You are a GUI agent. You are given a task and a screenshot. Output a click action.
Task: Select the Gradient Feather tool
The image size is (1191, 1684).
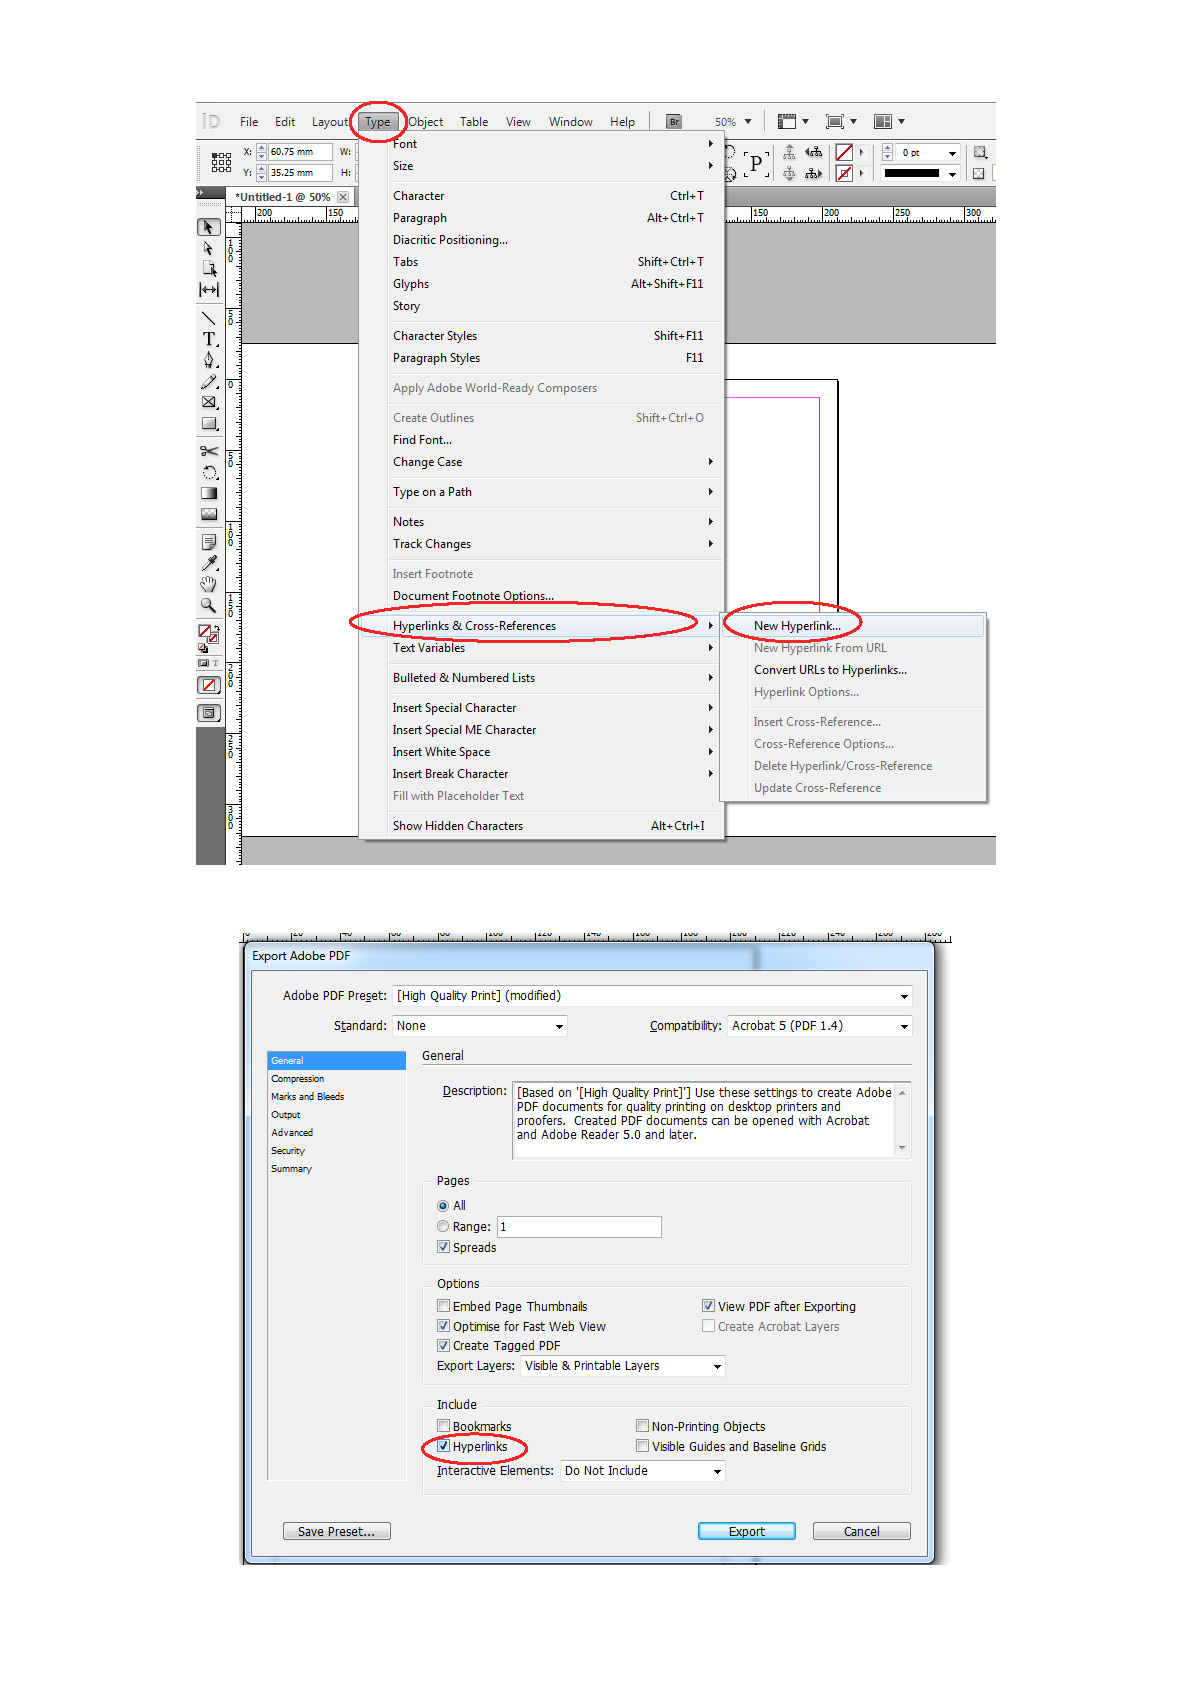coord(208,514)
